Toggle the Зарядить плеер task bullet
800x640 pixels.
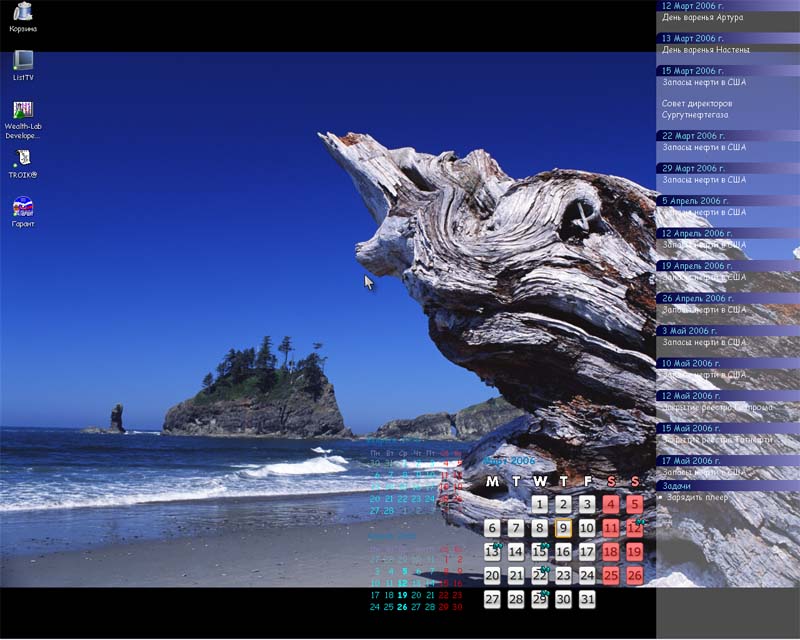pyautogui.click(x=661, y=497)
